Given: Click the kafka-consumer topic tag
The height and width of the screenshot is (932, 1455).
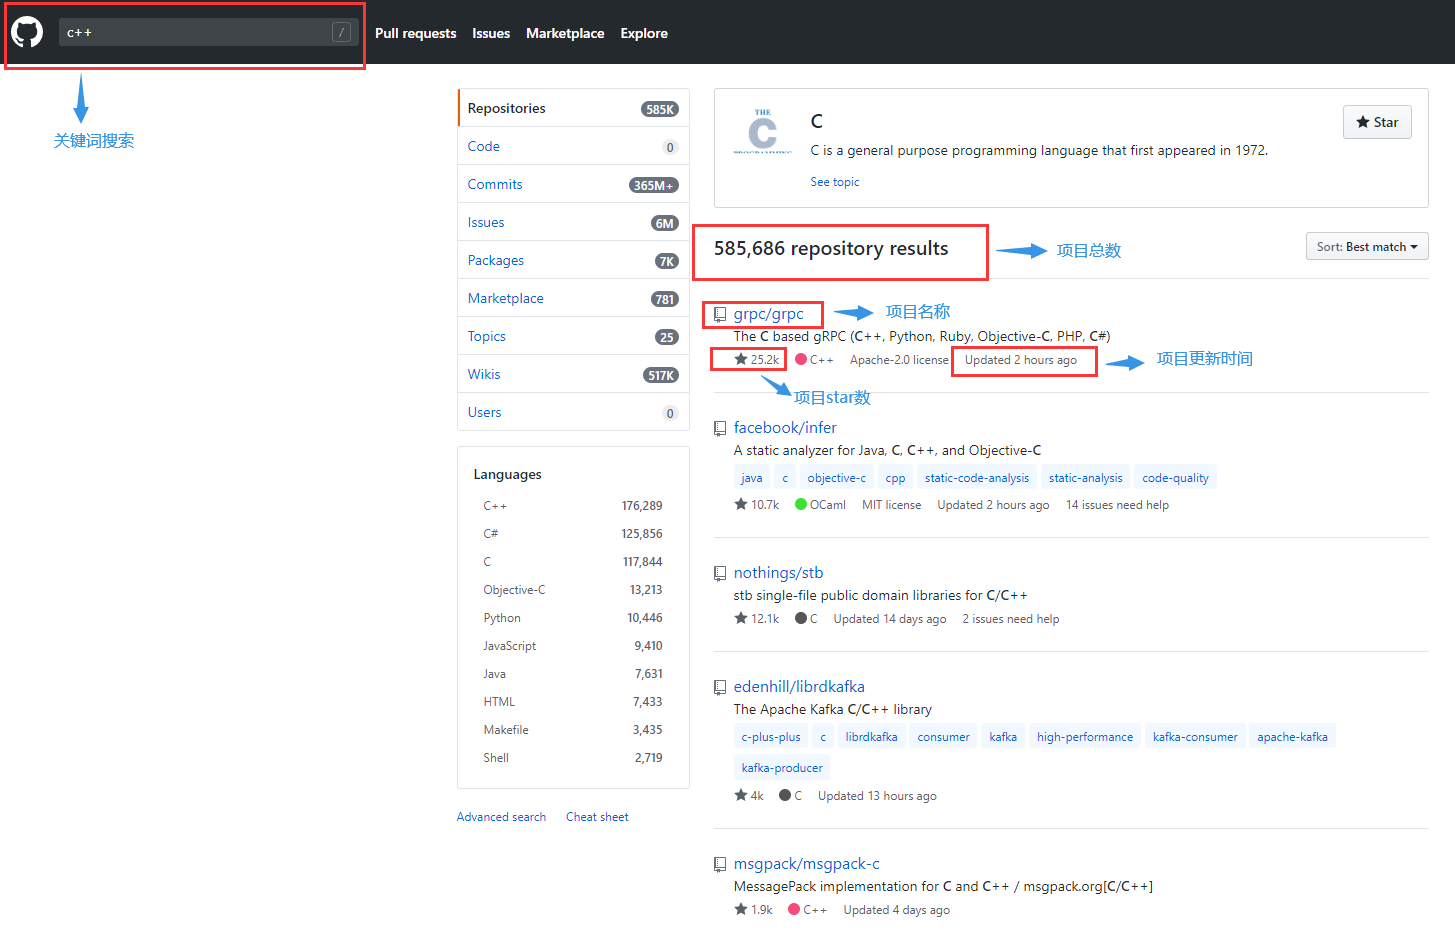Looking at the screenshot, I should (x=1195, y=737).
